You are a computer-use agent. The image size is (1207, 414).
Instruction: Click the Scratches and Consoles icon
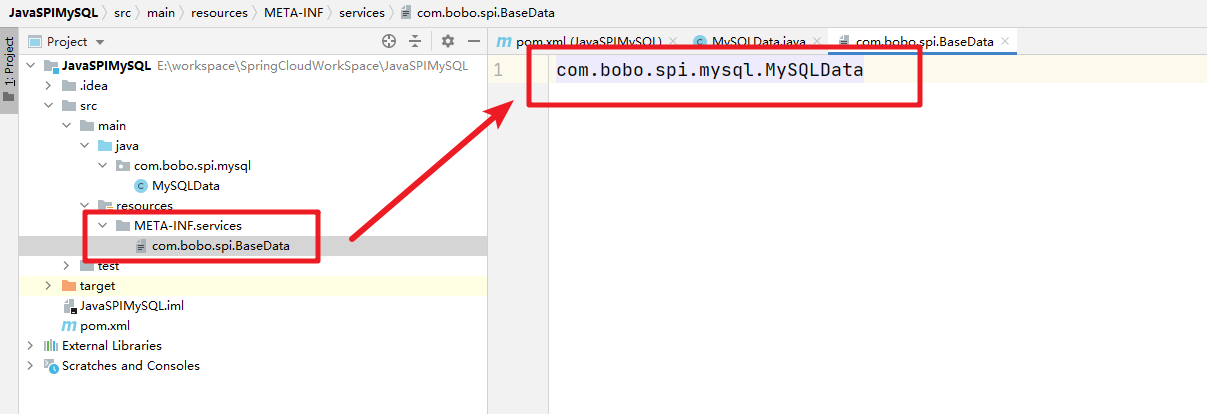pyautogui.click(x=51, y=365)
